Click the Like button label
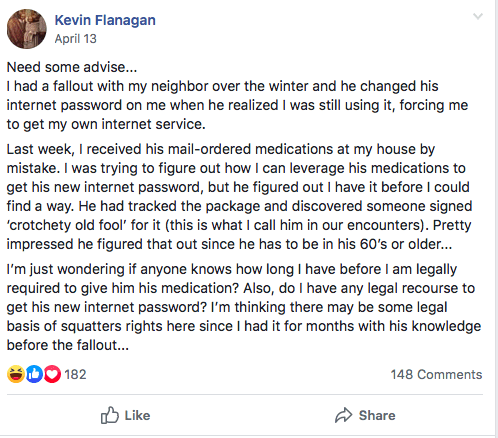Screen dimensions: 498x438 (x=137, y=415)
